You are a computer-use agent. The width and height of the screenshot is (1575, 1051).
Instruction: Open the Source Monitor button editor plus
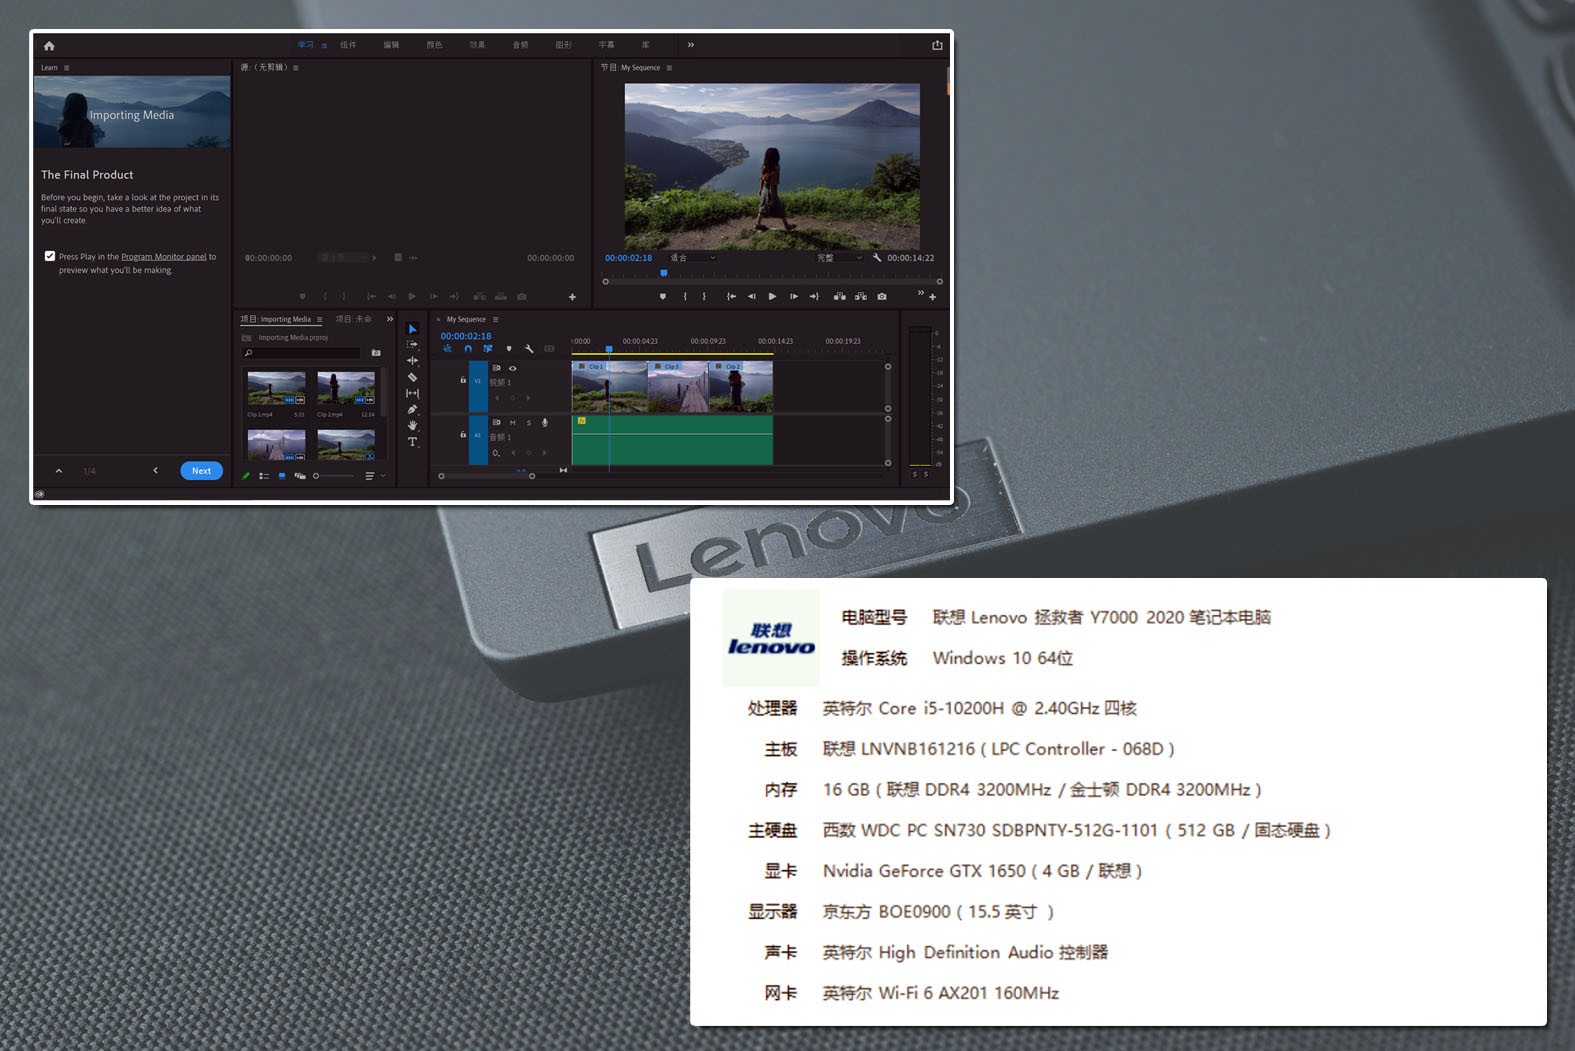(572, 296)
